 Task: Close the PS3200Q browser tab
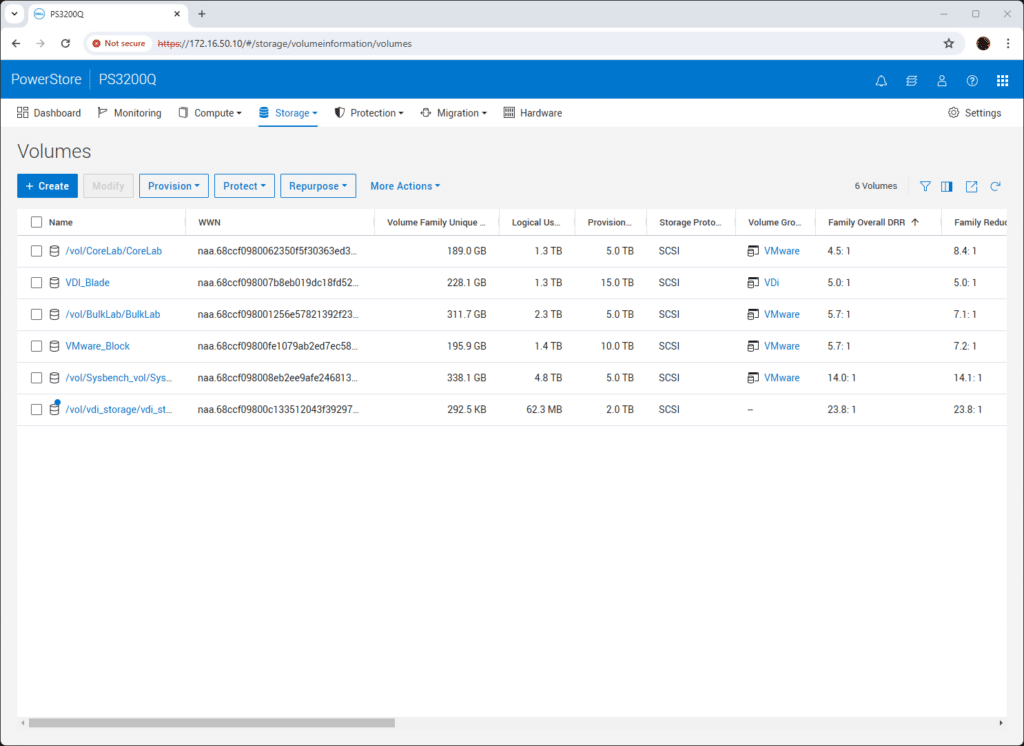177,14
